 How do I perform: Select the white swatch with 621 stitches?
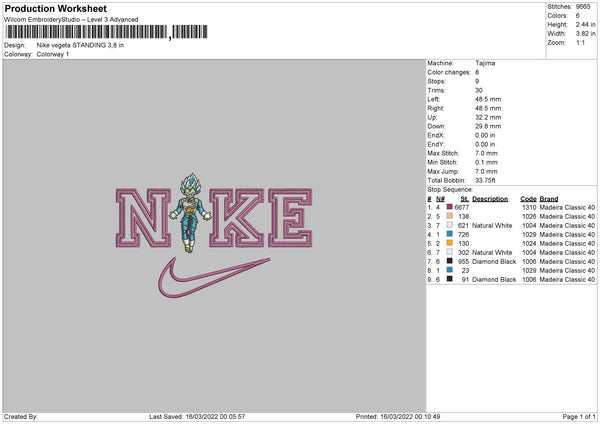(450, 225)
